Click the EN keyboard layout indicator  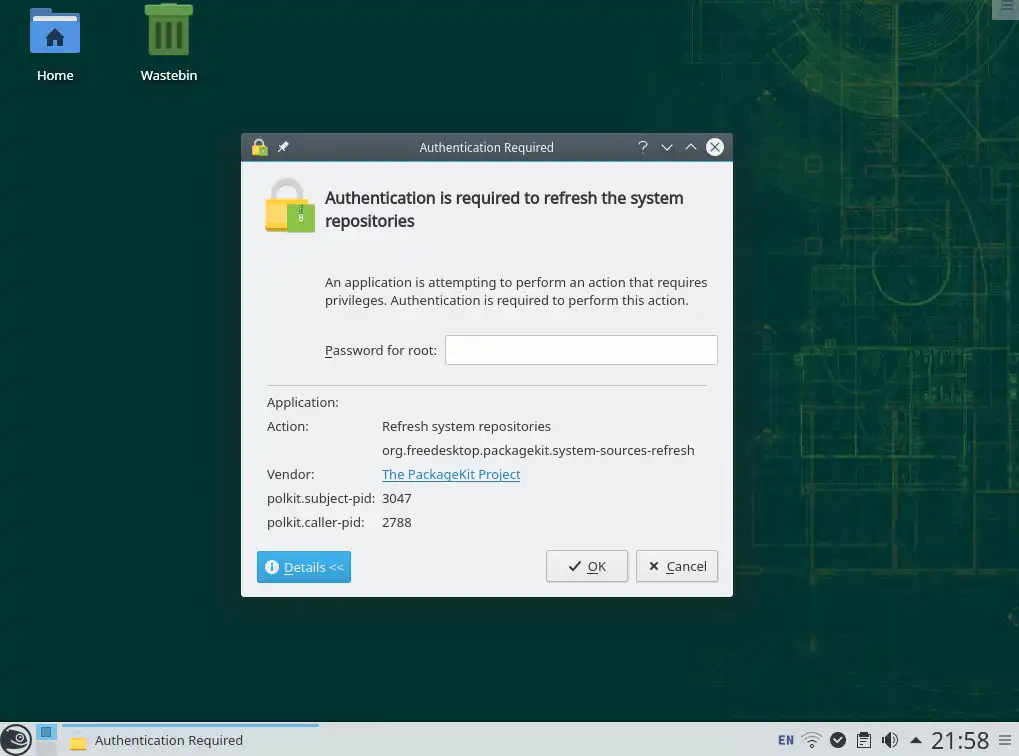786,740
